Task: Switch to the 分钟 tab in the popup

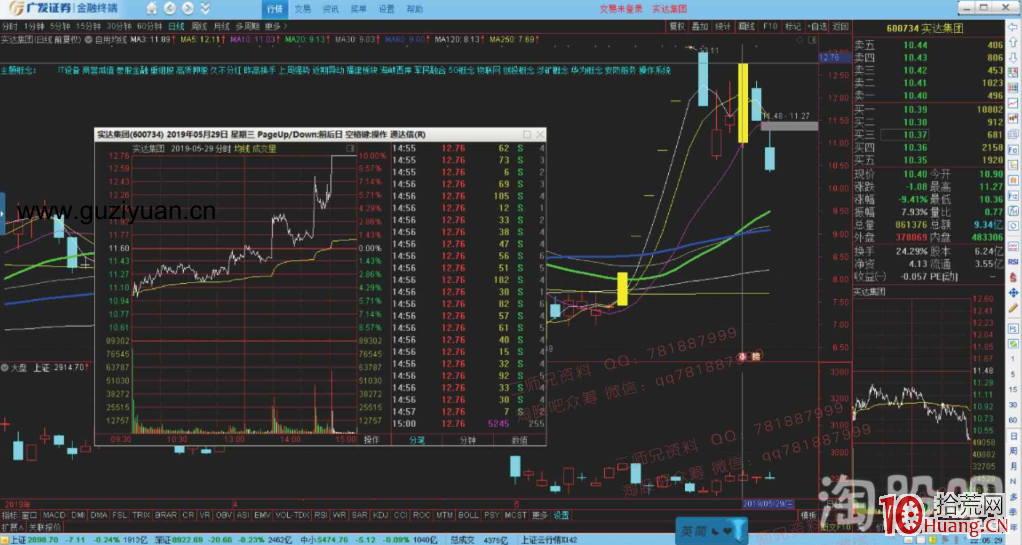Action: point(467,440)
